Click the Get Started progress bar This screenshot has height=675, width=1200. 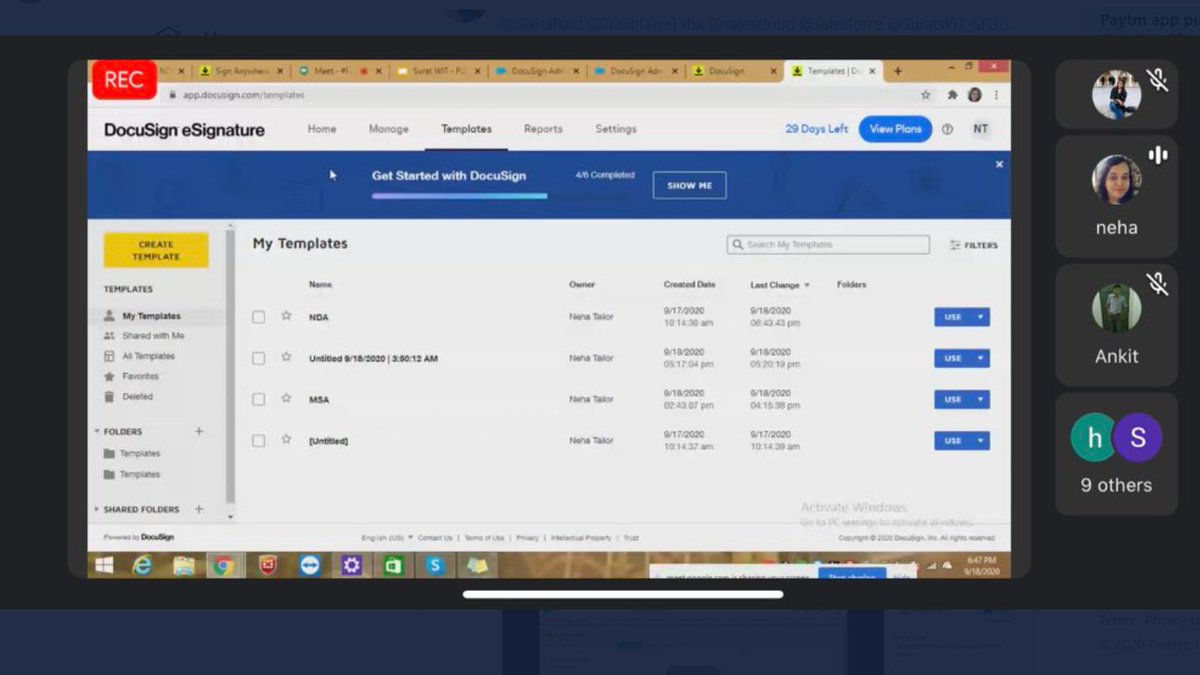(459, 197)
